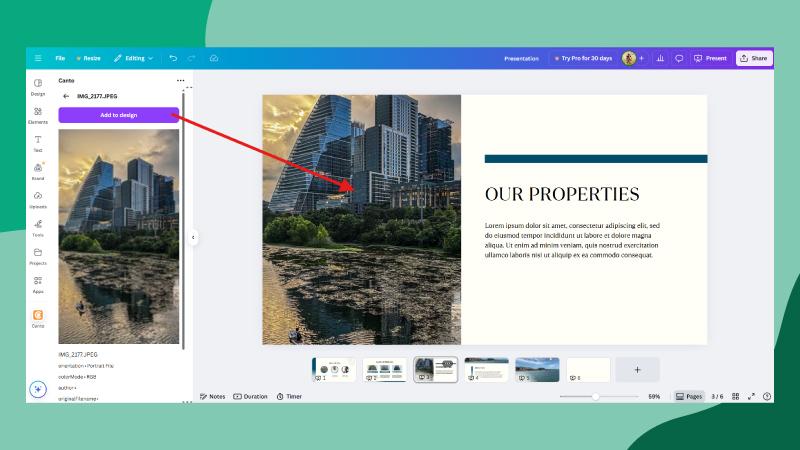
Task: Click Add to design button
Action: [118, 115]
